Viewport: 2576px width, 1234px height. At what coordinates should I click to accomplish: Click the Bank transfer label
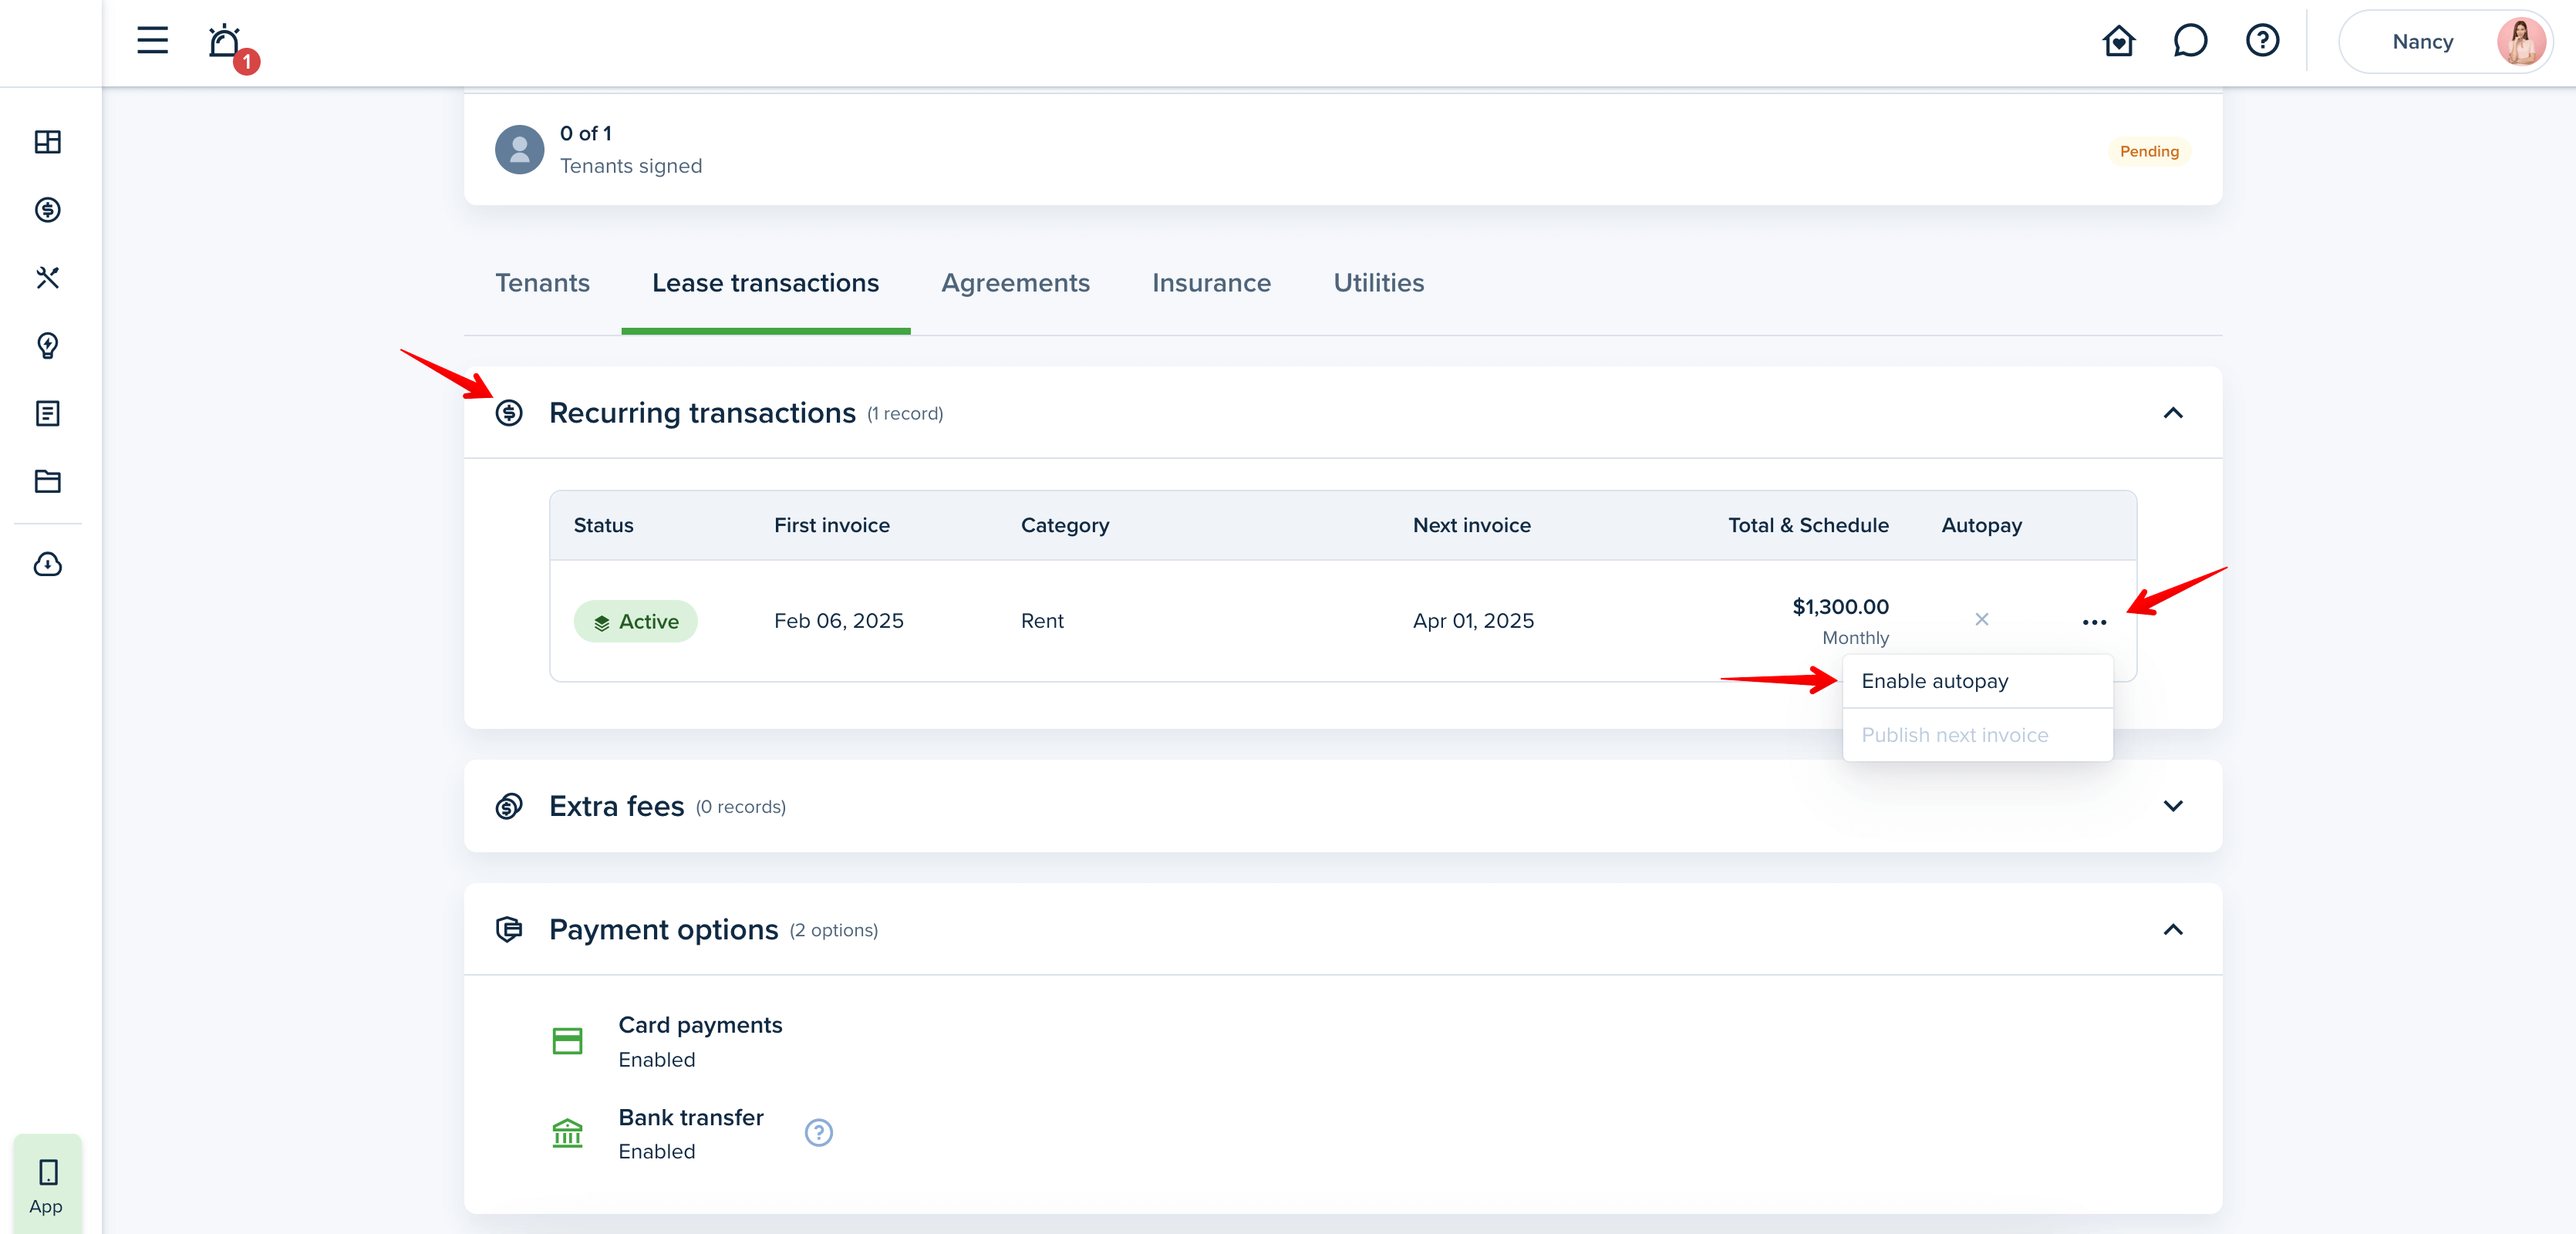click(x=690, y=1117)
